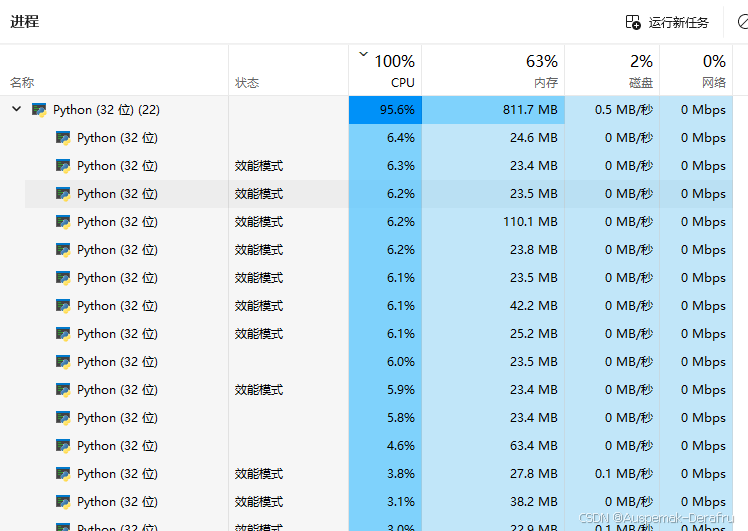Viewport: 748px width, 531px height.
Task: Click the 811.7 MB memory cell
Action: (493, 110)
